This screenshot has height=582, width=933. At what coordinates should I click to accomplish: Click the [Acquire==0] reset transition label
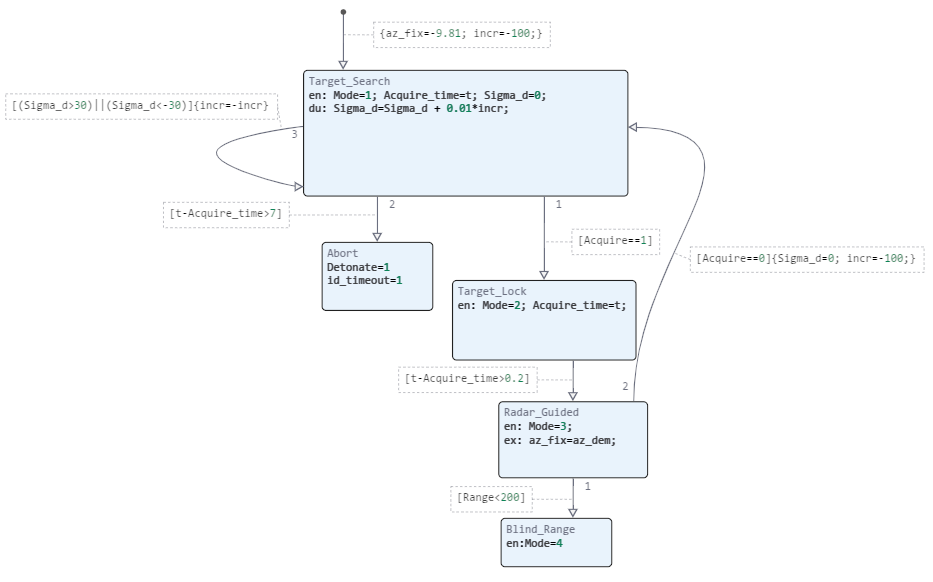pos(806,259)
